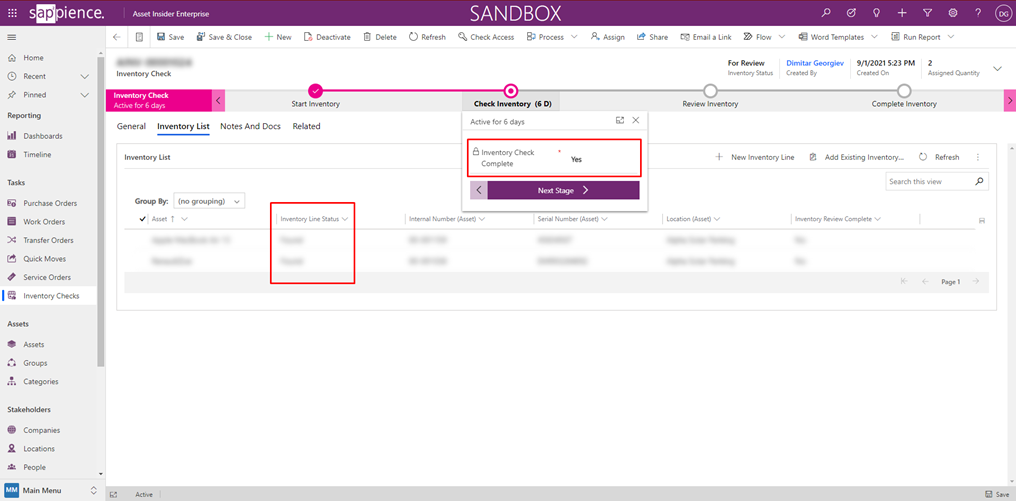Open the settings gear icon
The height and width of the screenshot is (501, 1016).
tap(952, 13)
